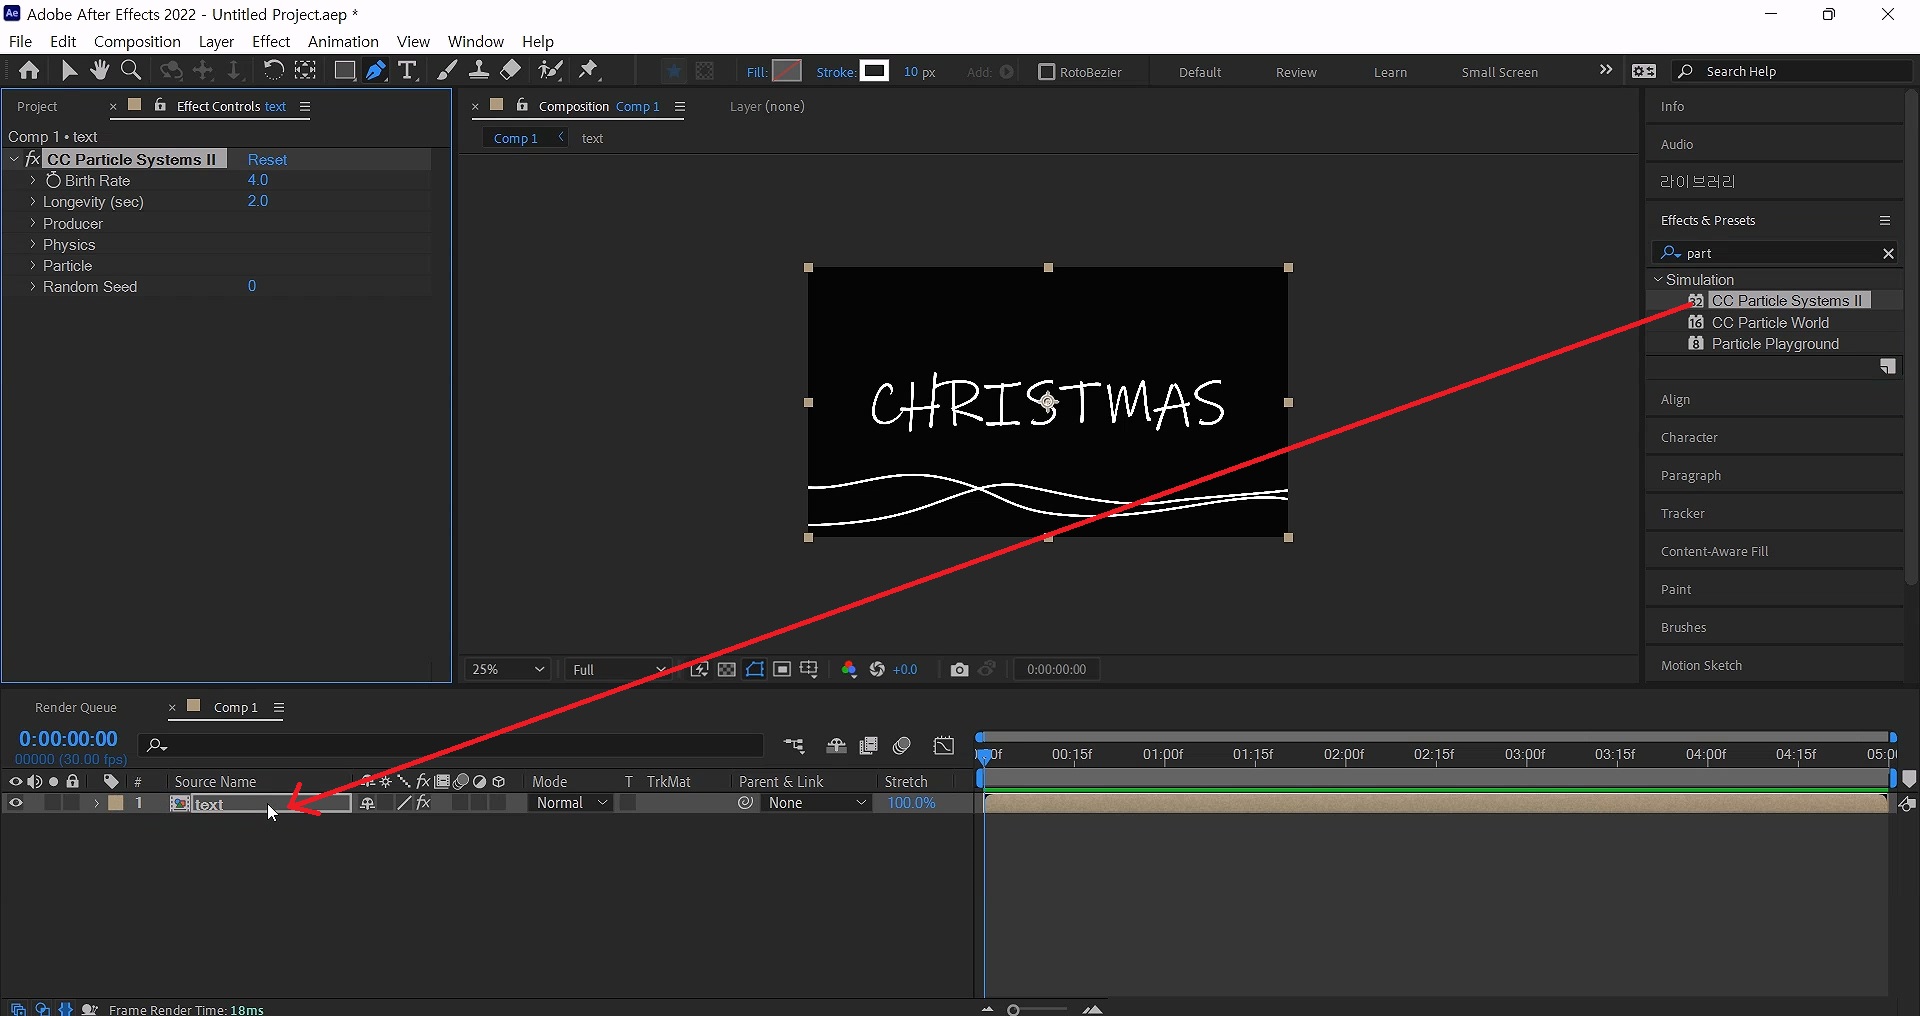The width and height of the screenshot is (1920, 1016).
Task: Reset the CC Particle Systems II effect
Action: (x=267, y=159)
